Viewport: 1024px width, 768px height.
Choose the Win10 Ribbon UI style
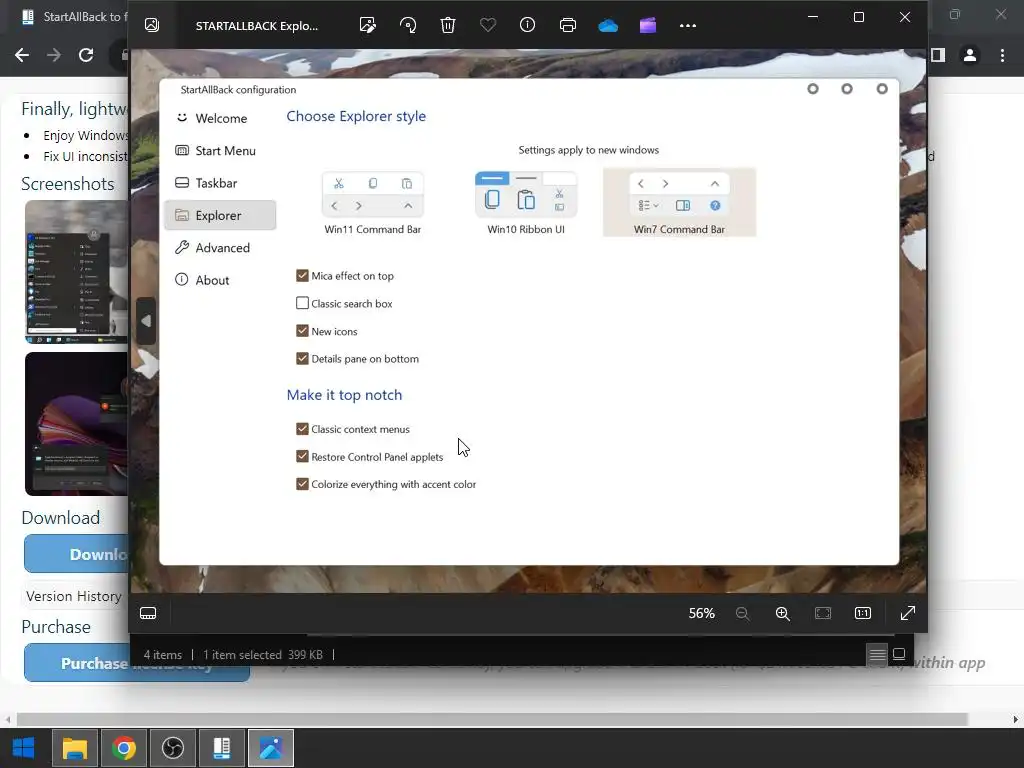click(526, 203)
